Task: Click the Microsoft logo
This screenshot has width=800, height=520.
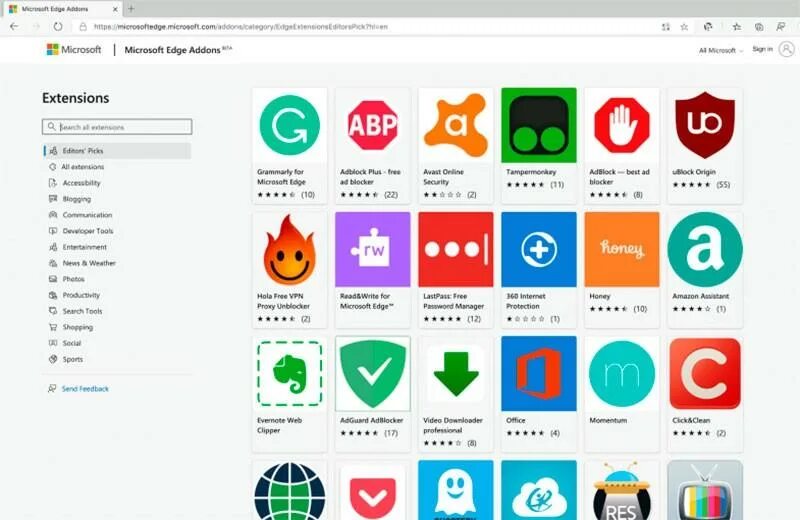Action: 74,49
